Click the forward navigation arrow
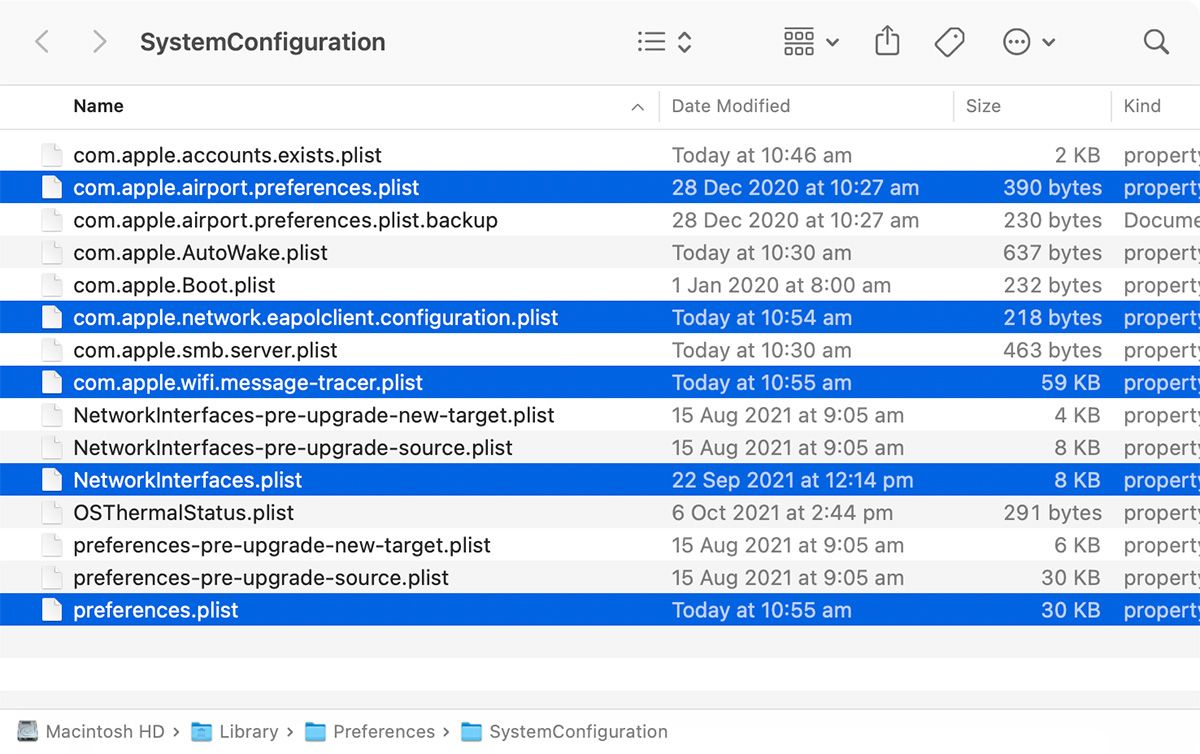 [99, 42]
